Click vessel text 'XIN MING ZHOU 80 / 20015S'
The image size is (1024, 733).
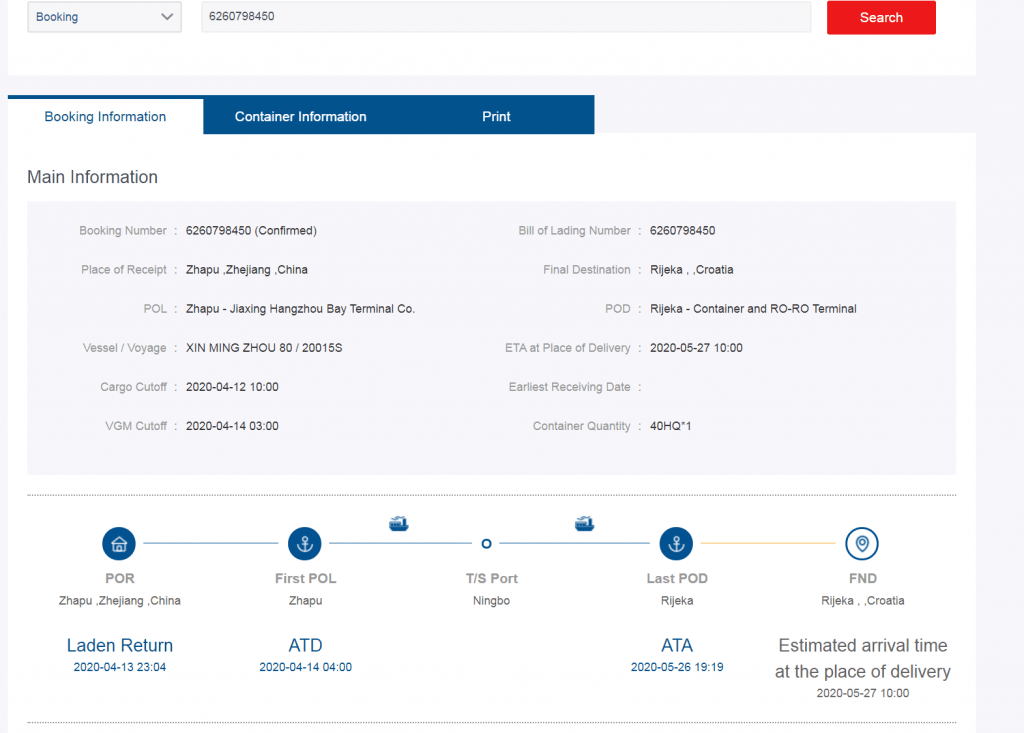pyautogui.click(x=264, y=348)
